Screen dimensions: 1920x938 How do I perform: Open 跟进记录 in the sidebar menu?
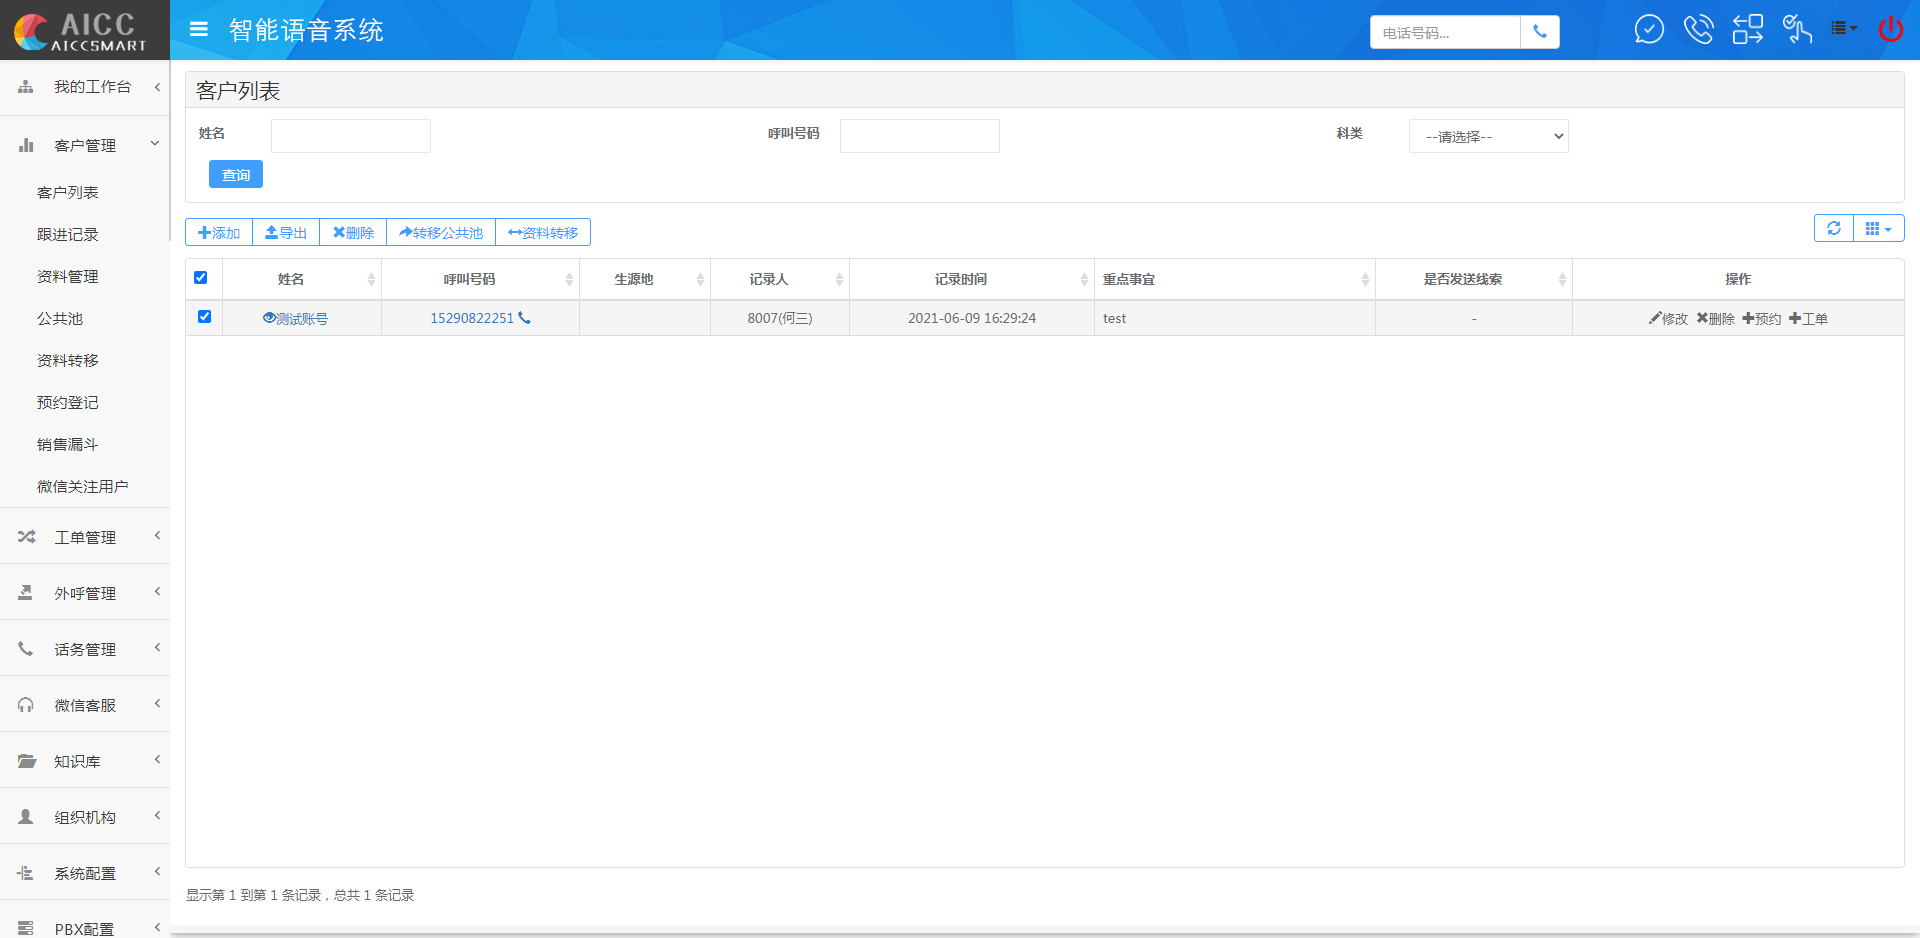point(68,235)
